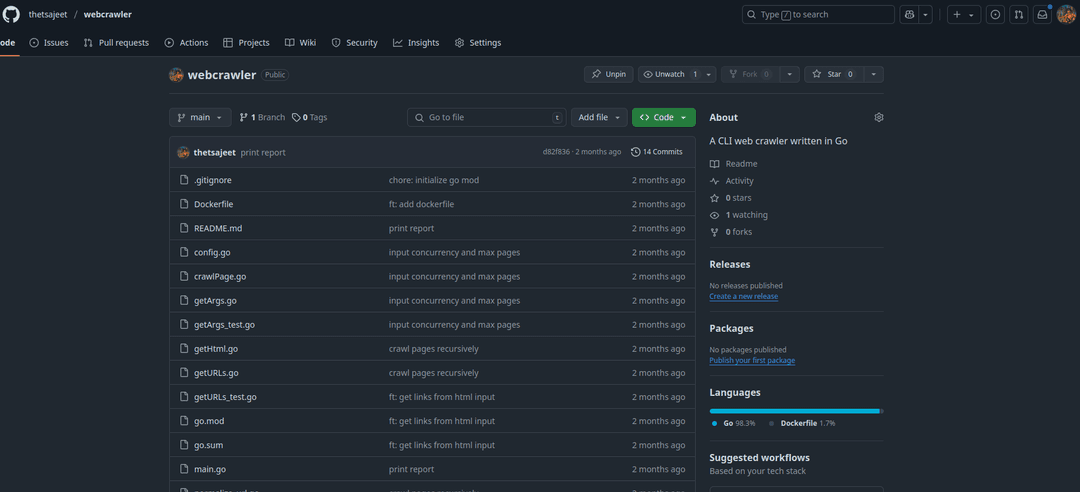
Task: Click the GitHub logo icon
Action: pos(11,14)
